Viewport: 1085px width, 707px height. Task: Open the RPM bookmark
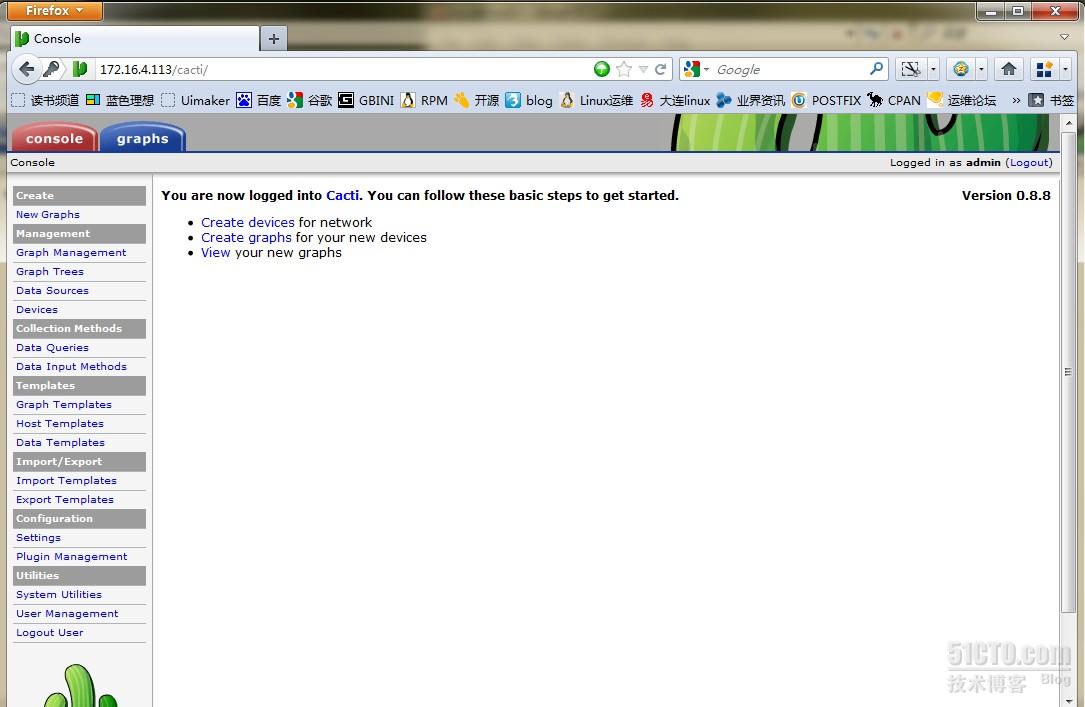(424, 100)
